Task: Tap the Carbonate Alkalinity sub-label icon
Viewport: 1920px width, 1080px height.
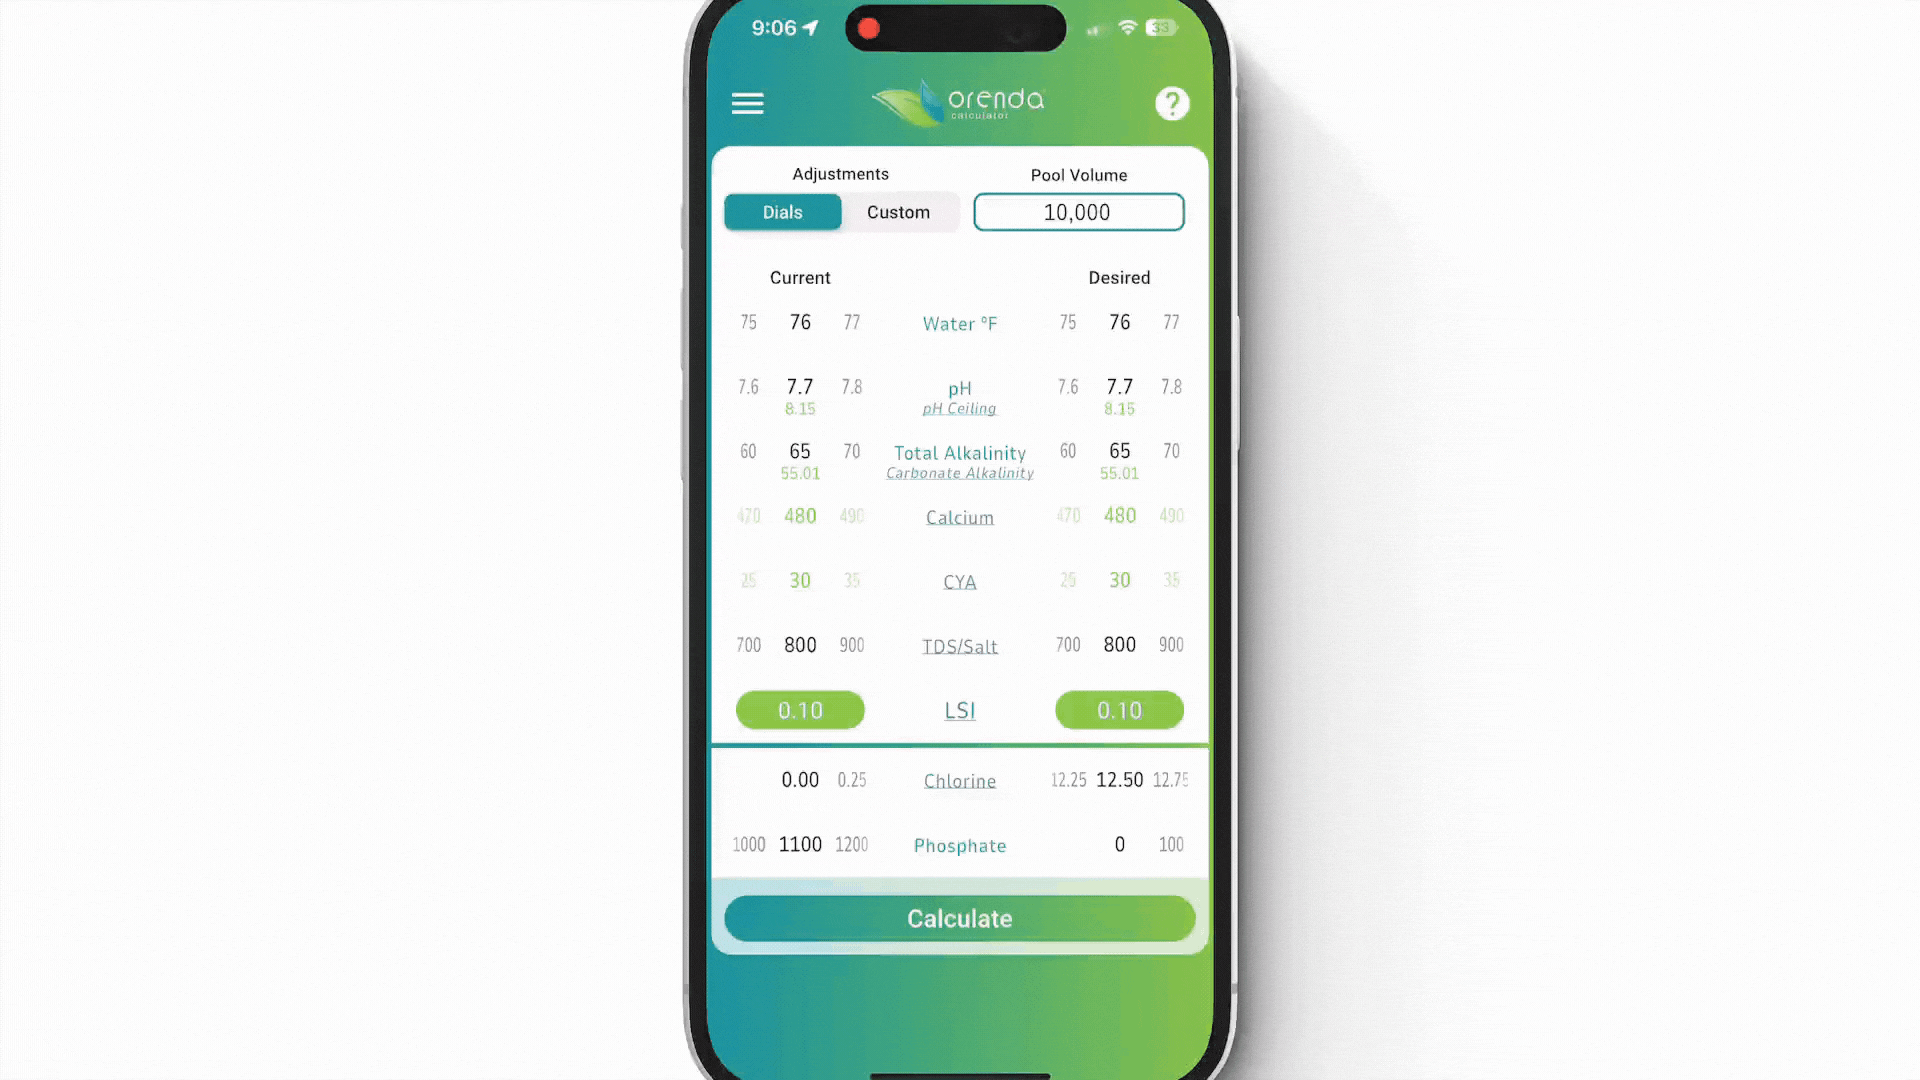Action: 959,473
